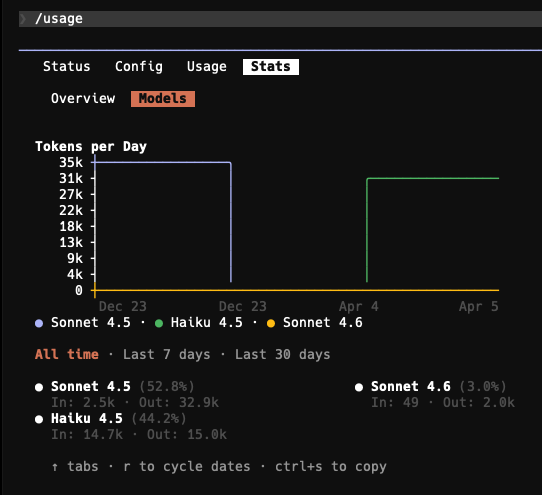The height and width of the screenshot is (495, 542).
Task: Click the Apr 5 x-axis date label
Action: (x=479, y=306)
